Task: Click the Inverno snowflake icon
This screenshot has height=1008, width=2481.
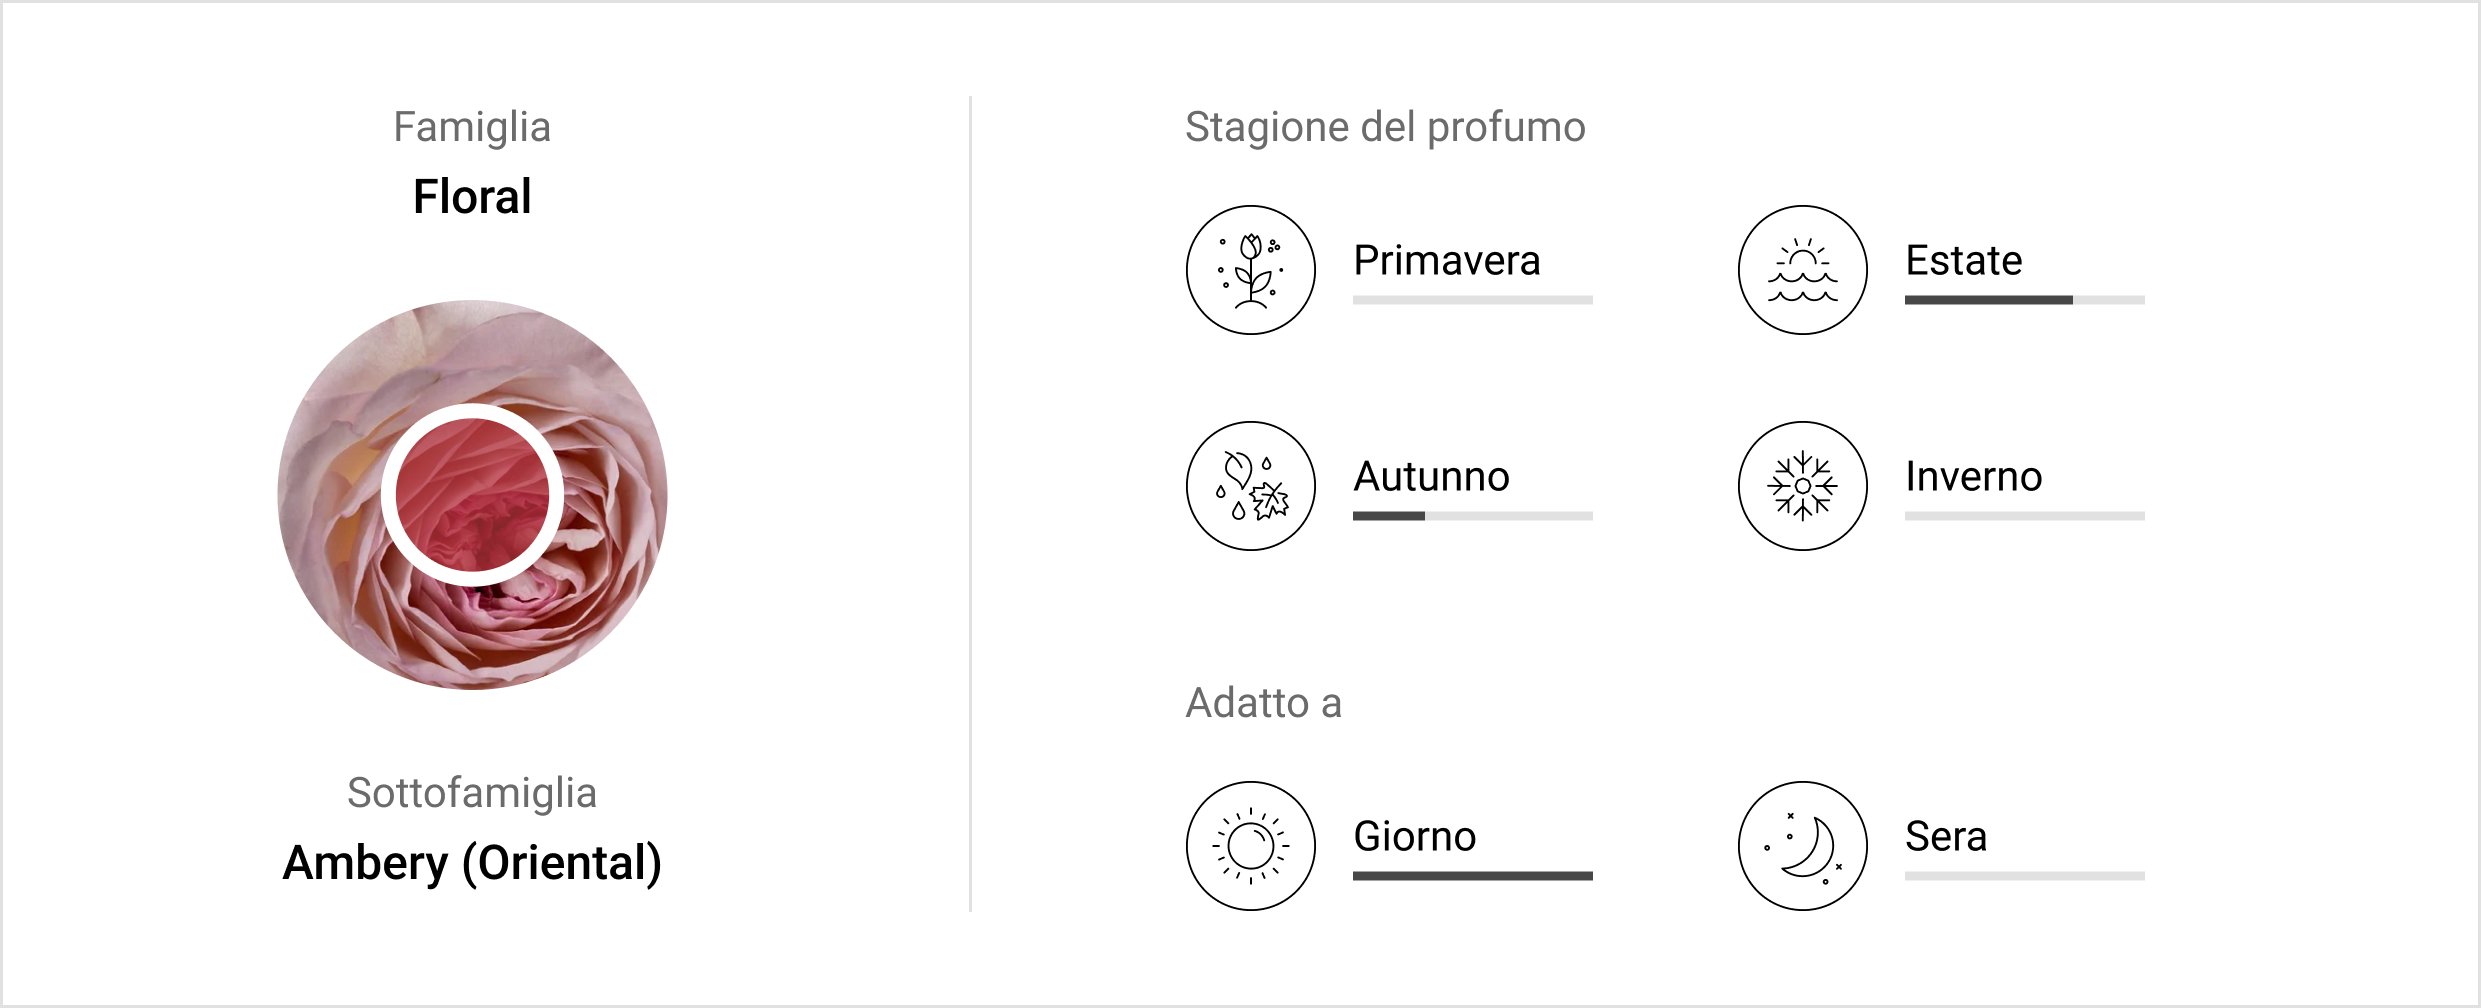Action: pos(1802,486)
